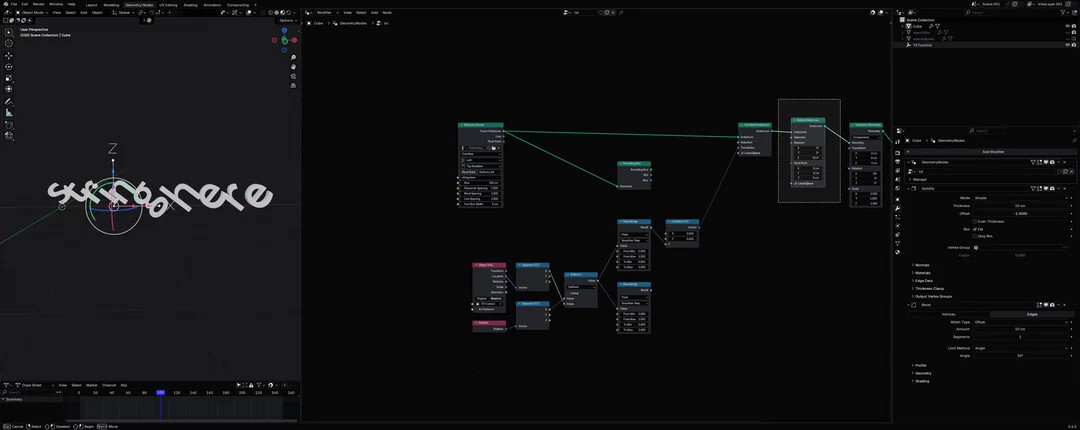Open Bevel Limit Method dropdown

[x=1022, y=348]
